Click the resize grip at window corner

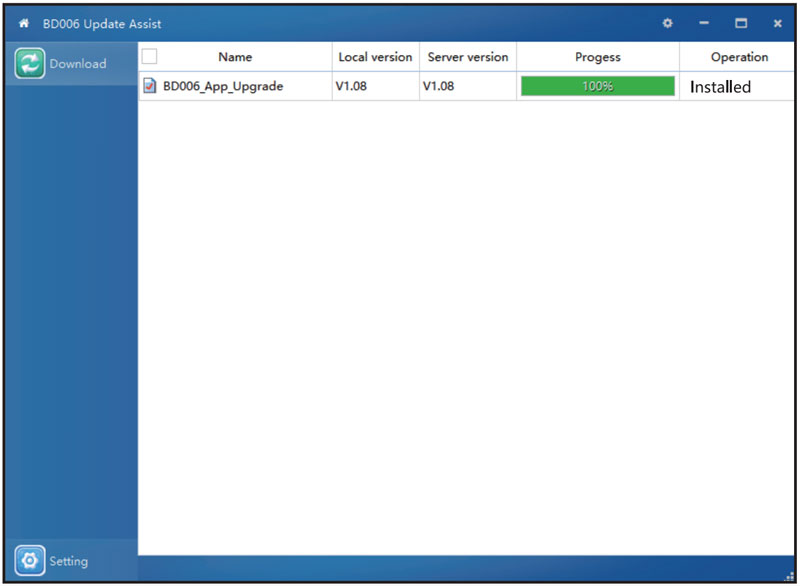[789, 576]
